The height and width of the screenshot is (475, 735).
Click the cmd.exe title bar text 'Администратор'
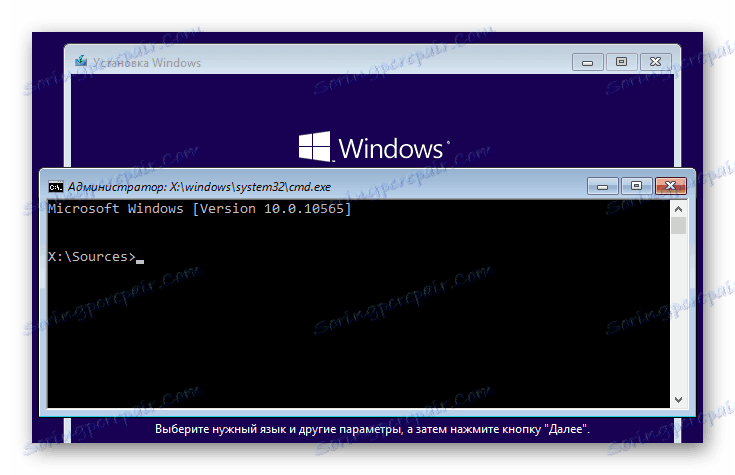point(117,187)
